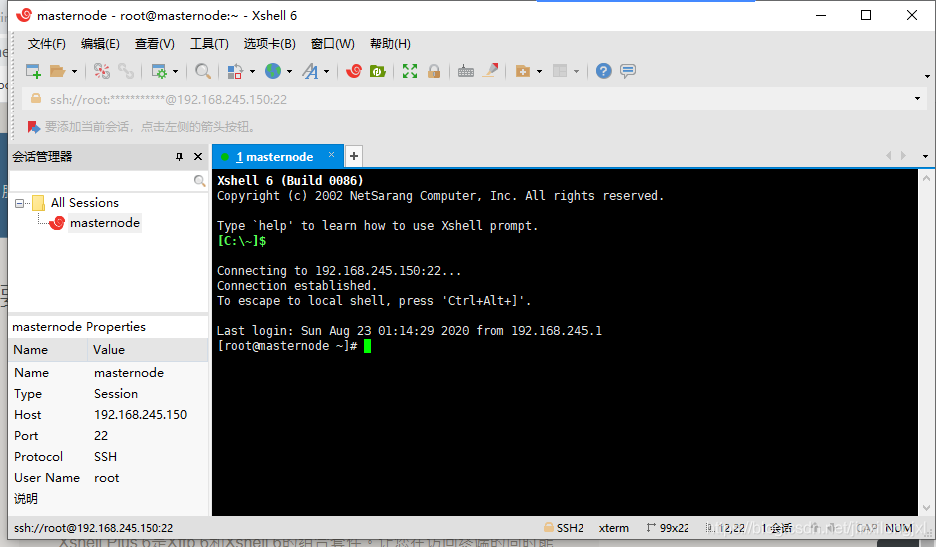Click the lock screen padlock icon
The height and width of the screenshot is (547, 936).
click(434, 71)
